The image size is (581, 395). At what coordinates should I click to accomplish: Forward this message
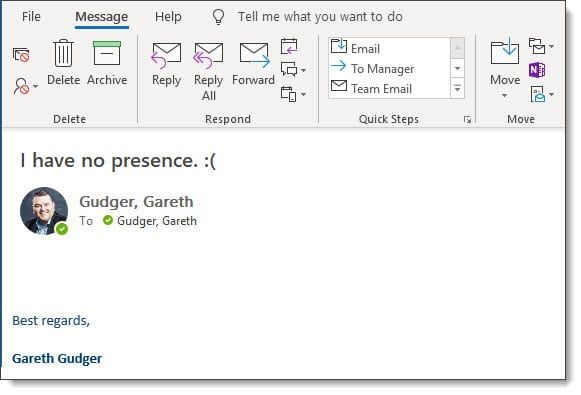click(x=254, y=64)
